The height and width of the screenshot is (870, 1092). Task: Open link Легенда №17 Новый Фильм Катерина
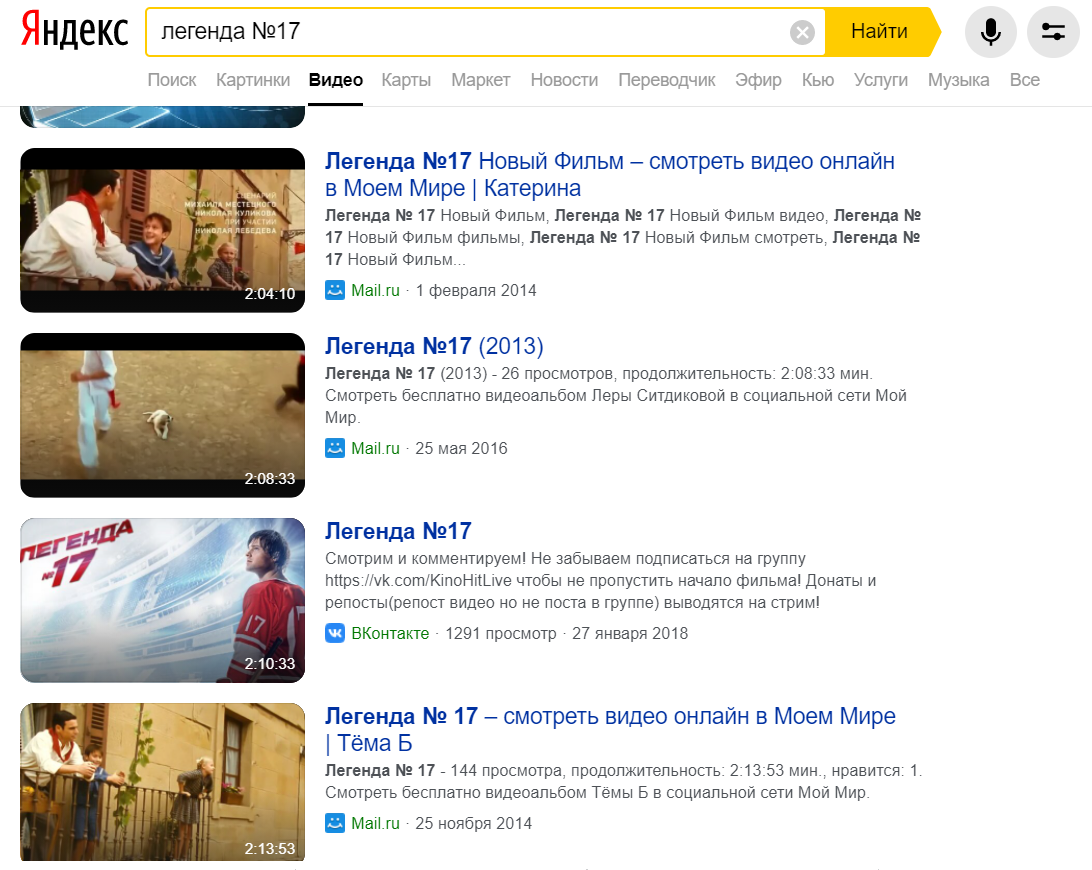[x=609, y=174]
